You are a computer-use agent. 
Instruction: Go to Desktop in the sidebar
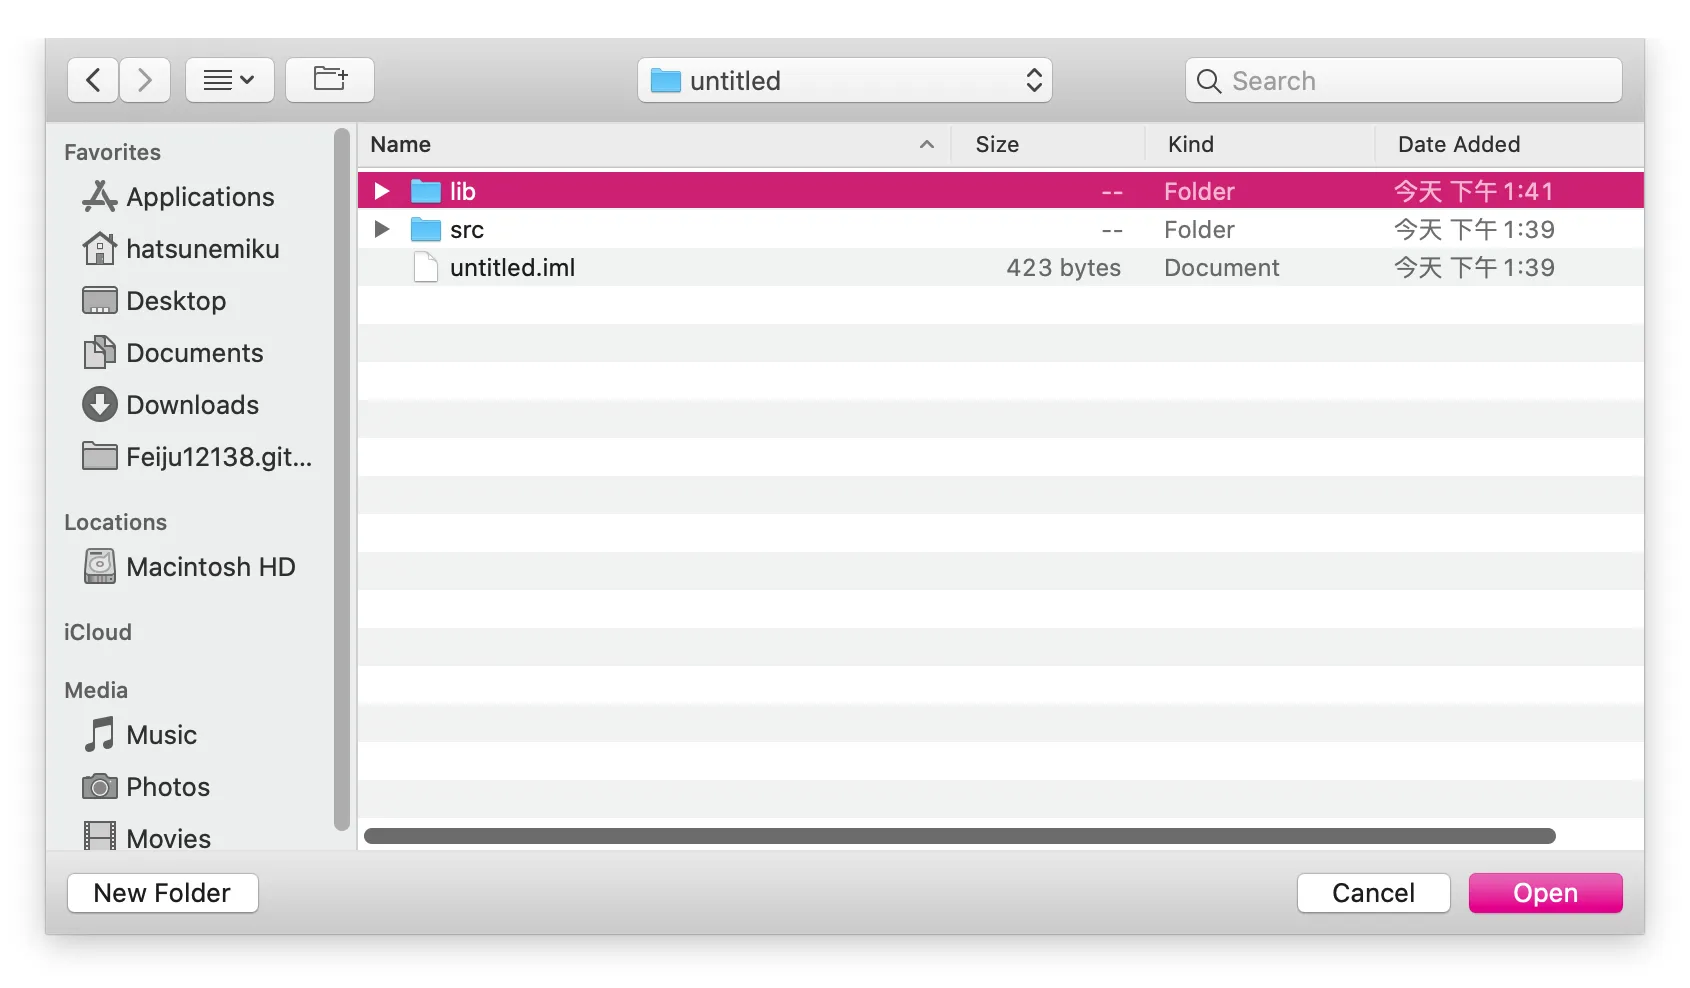(176, 301)
